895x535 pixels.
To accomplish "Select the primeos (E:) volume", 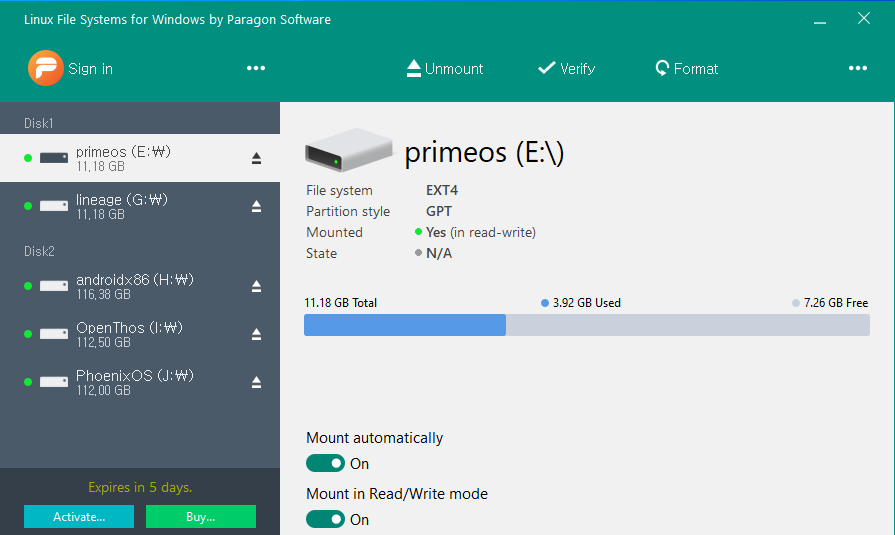I will coord(140,158).
